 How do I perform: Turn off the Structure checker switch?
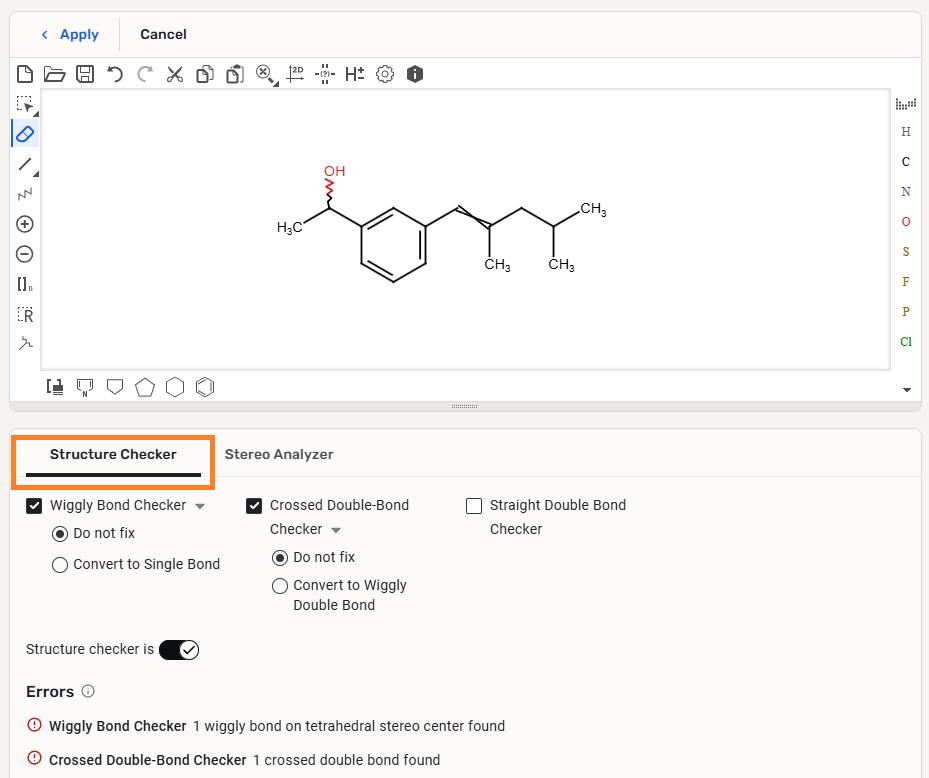click(x=180, y=650)
